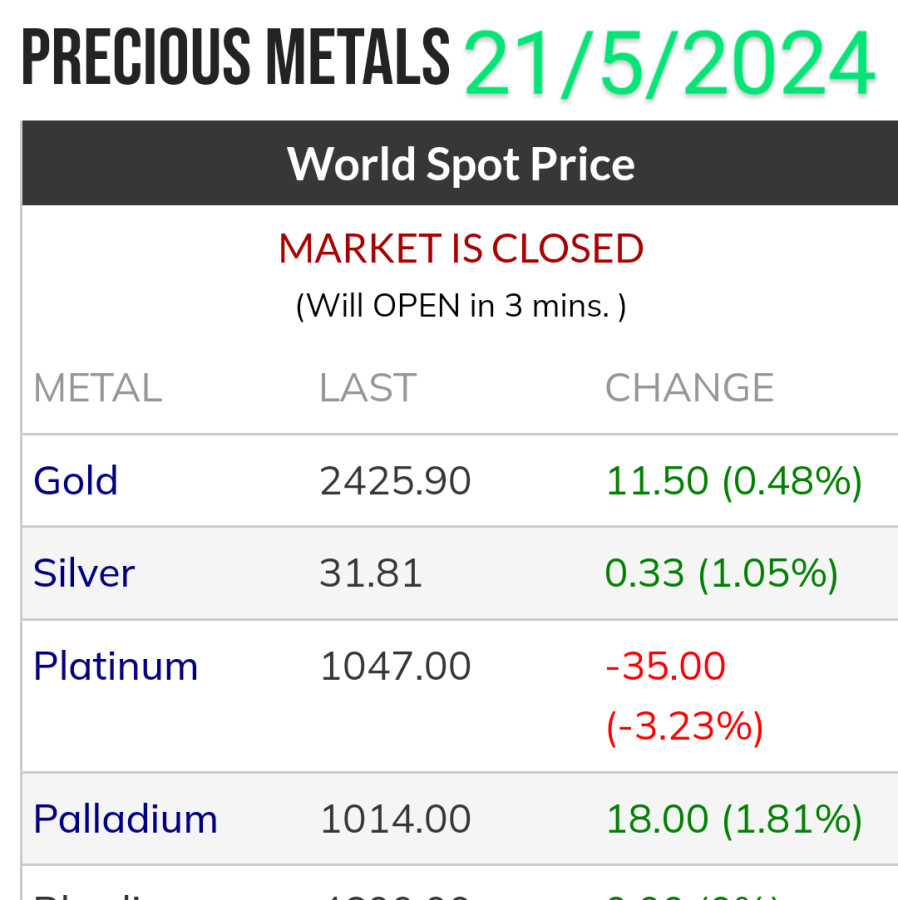Click the MARKET IS CLOSED status text

pyautogui.click(x=460, y=248)
